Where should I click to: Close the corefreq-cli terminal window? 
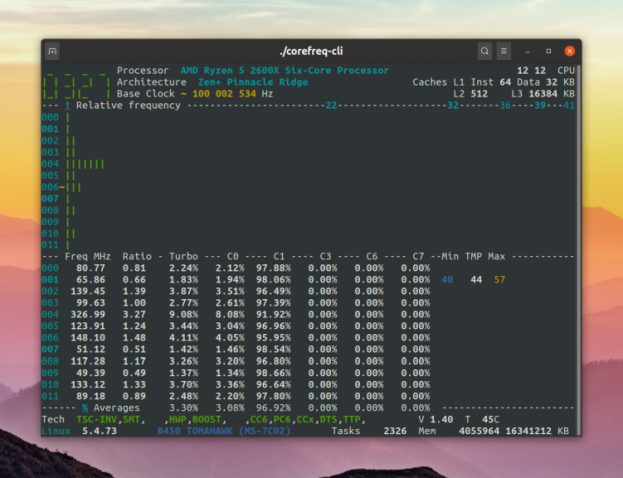tap(570, 50)
